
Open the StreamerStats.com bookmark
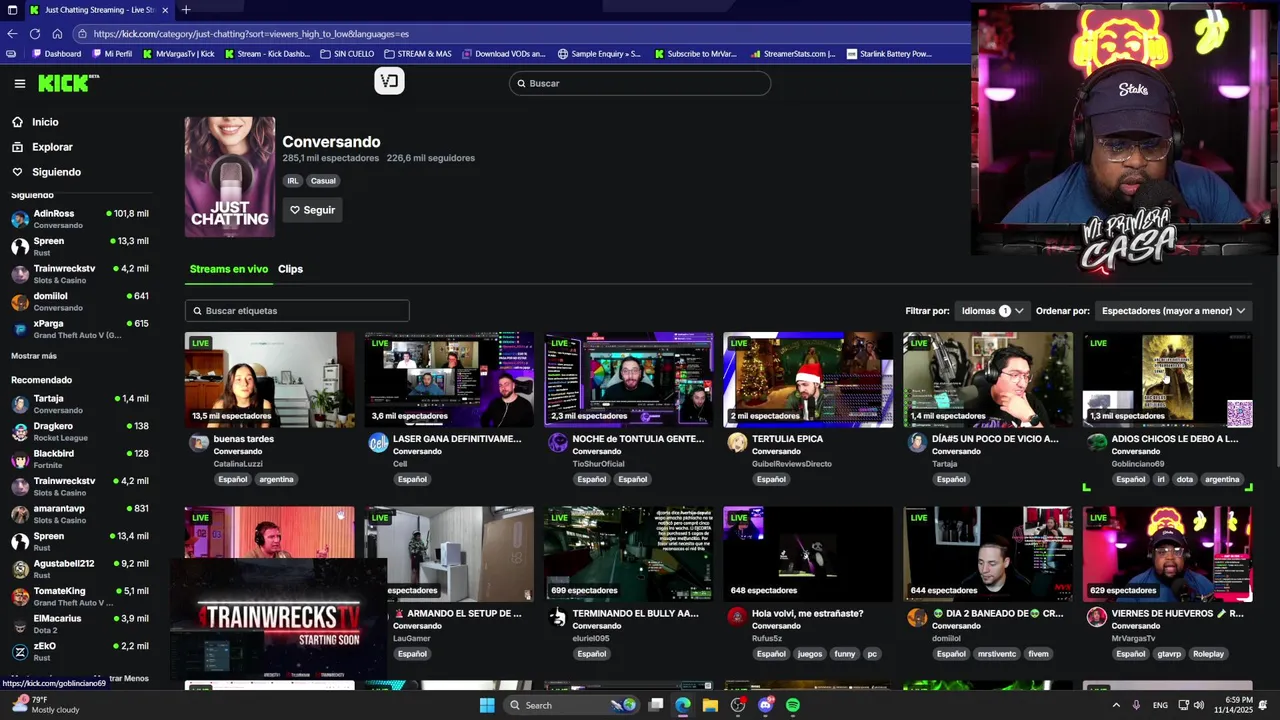(792, 54)
